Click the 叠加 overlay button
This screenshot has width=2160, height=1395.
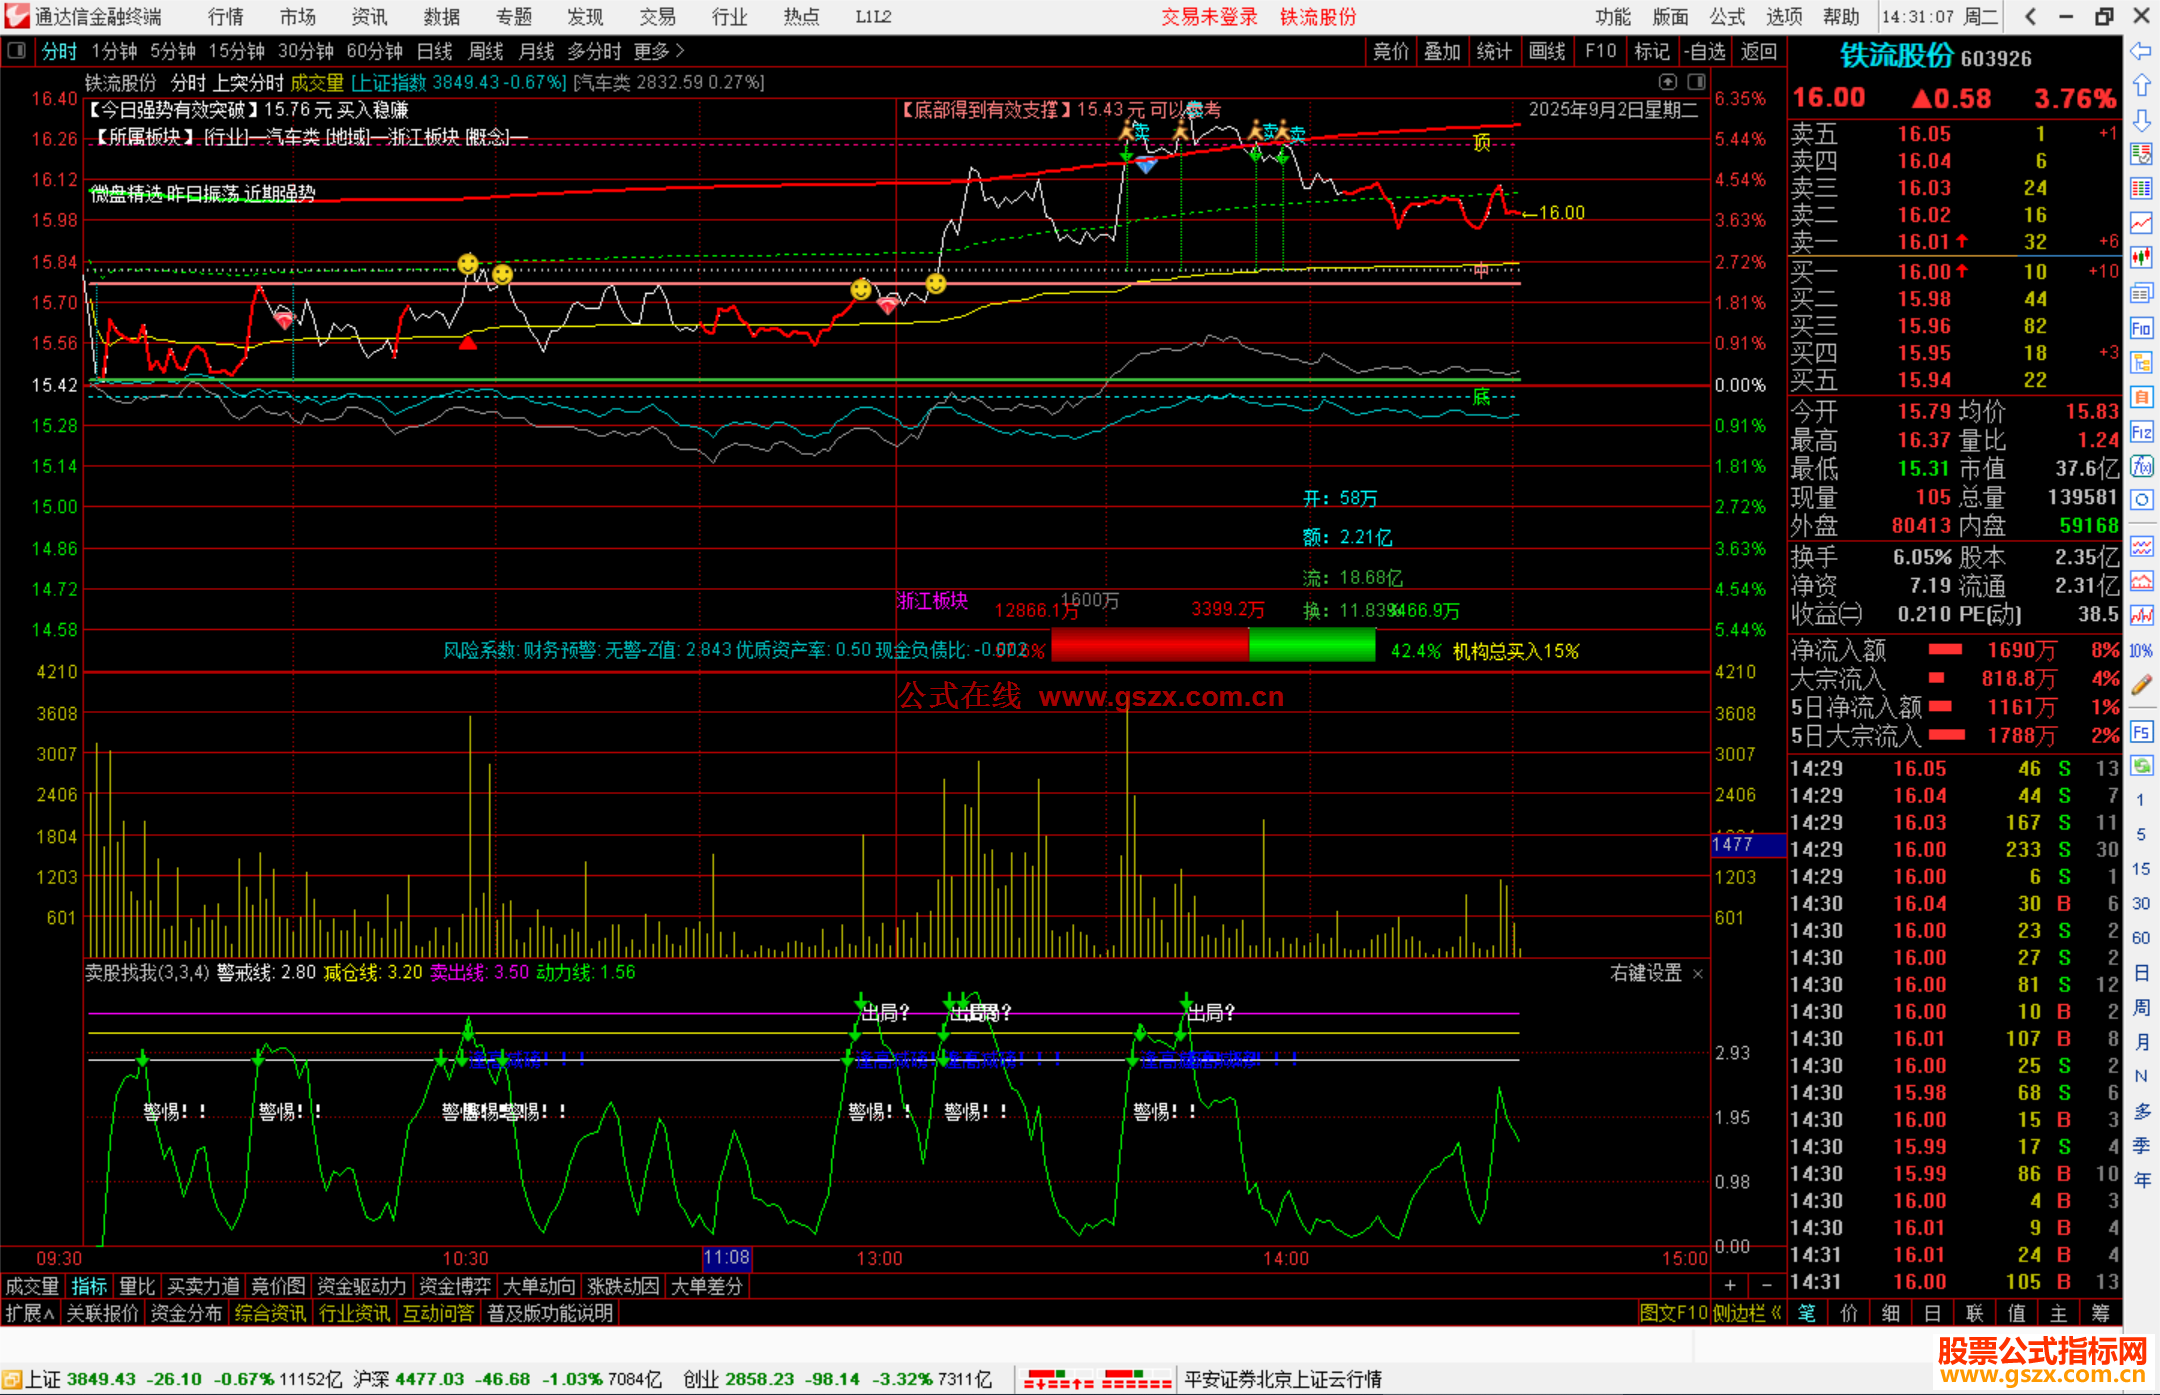(x=1443, y=51)
